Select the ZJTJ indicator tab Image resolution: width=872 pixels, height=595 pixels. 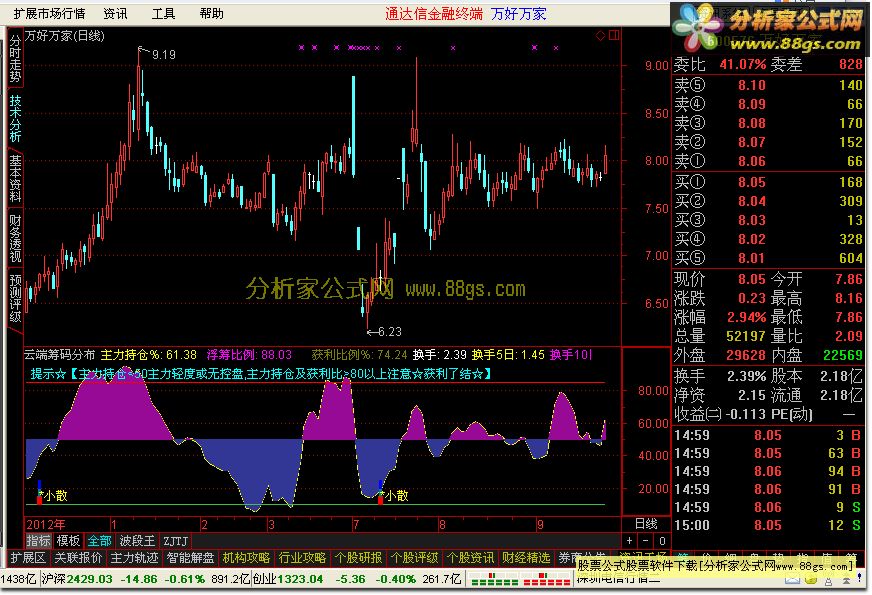(x=175, y=541)
